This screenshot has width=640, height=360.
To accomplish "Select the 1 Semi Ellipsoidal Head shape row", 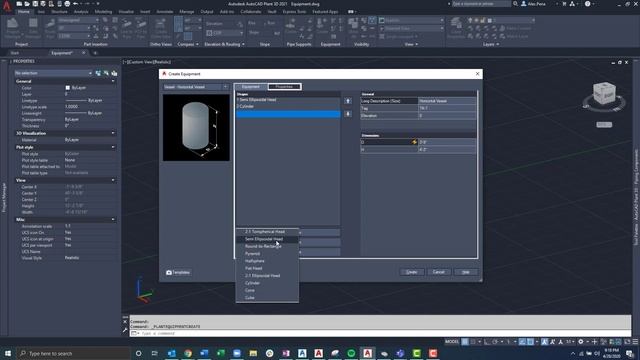I will 288,100.
